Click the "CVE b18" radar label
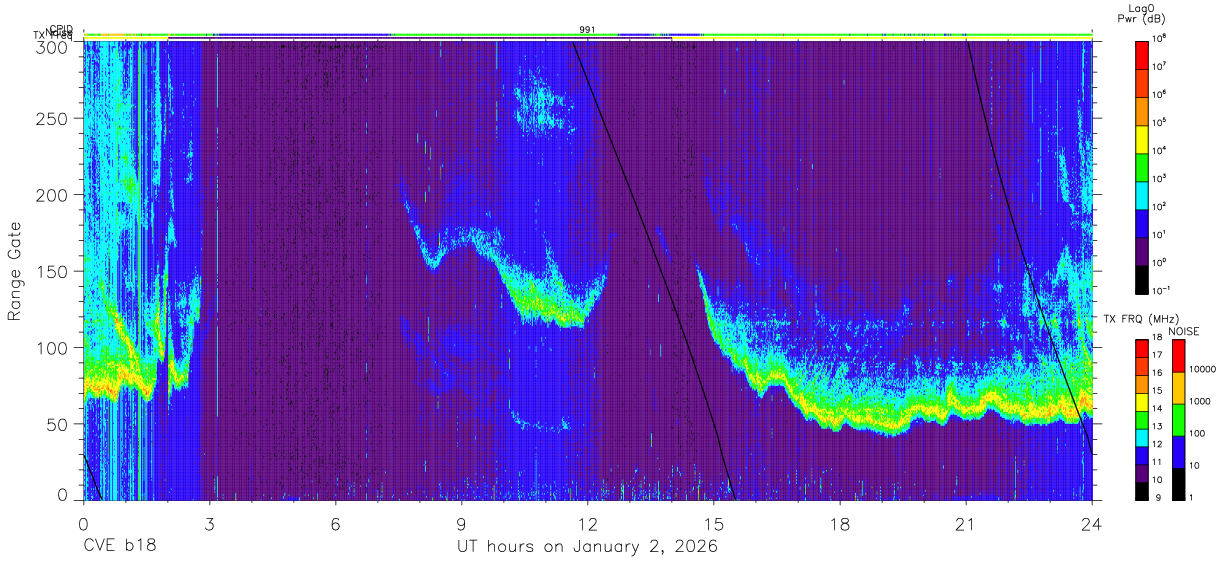Image resolution: width=1228 pixels, height=567 pixels. pyautogui.click(x=120, y=547)
